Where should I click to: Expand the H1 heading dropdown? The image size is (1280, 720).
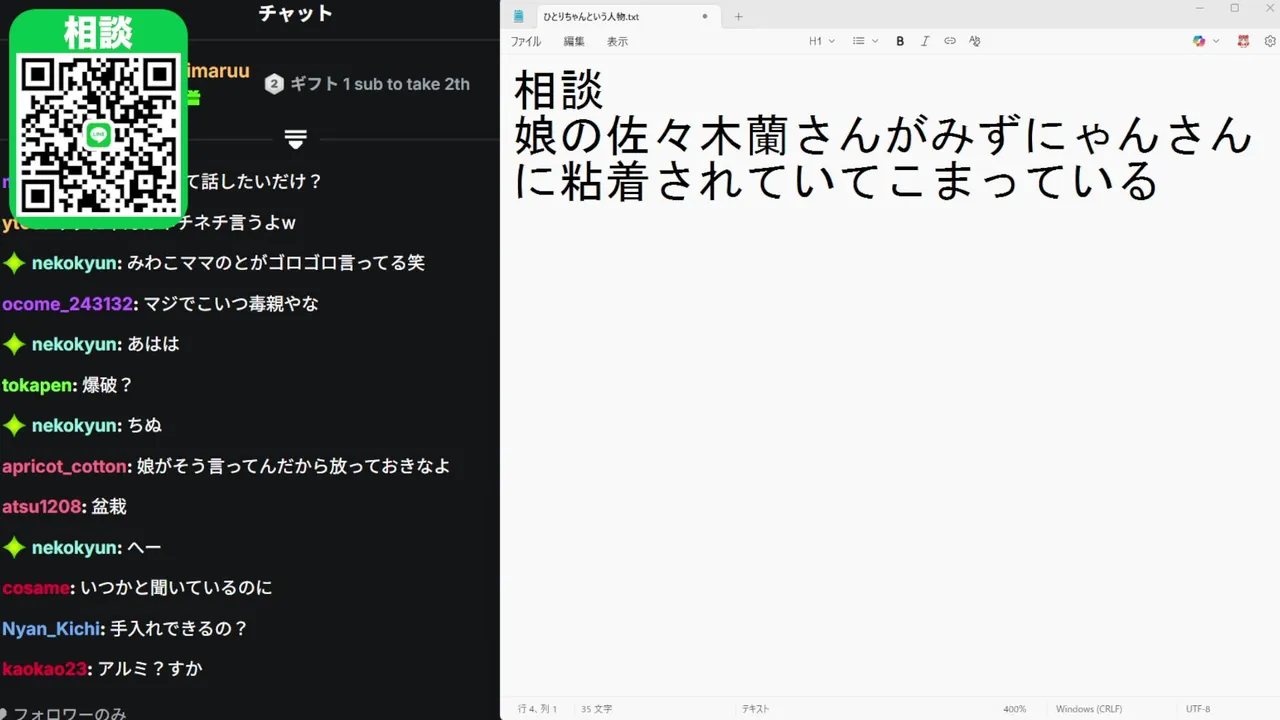coord(822,41)
